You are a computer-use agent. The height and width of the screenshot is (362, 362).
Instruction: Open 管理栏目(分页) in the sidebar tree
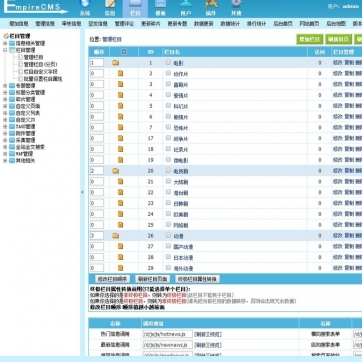pyautogui.click(x=40, y=64)
